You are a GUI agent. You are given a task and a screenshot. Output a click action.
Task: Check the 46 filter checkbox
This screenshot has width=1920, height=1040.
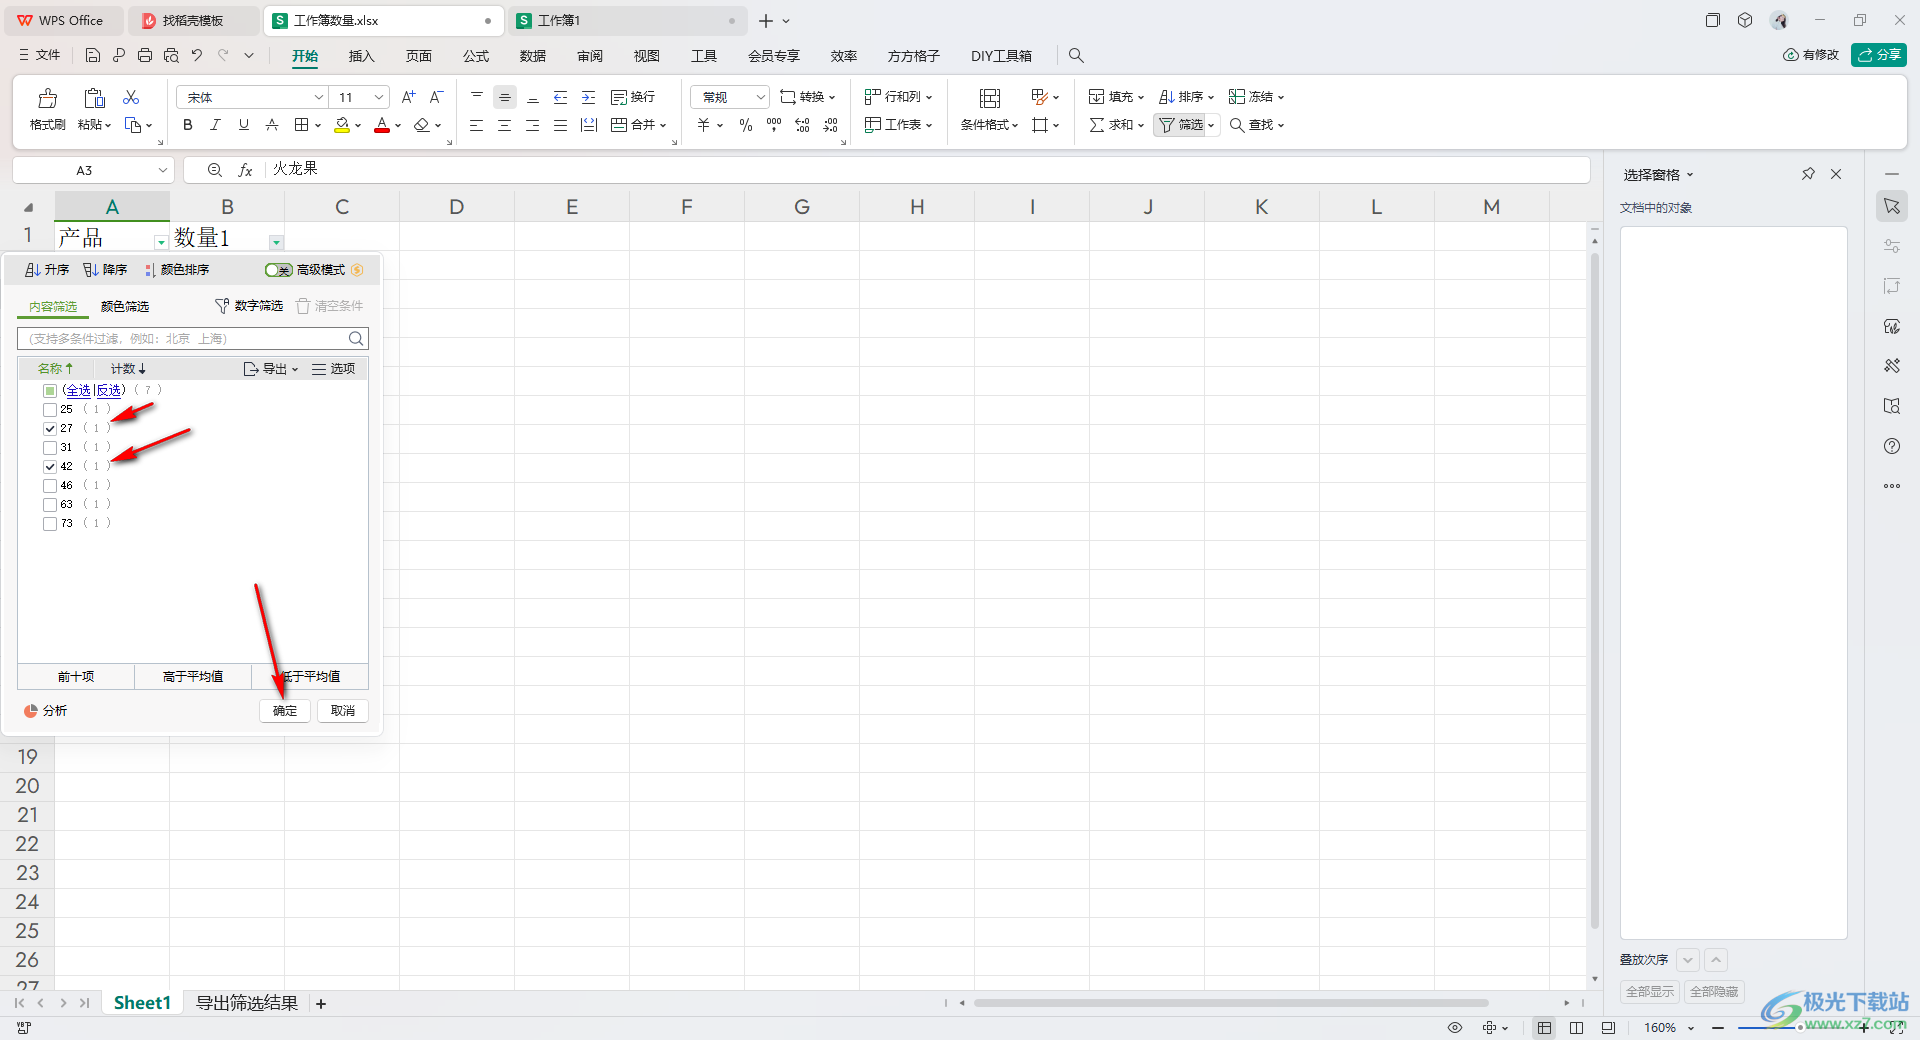point(50,486)
